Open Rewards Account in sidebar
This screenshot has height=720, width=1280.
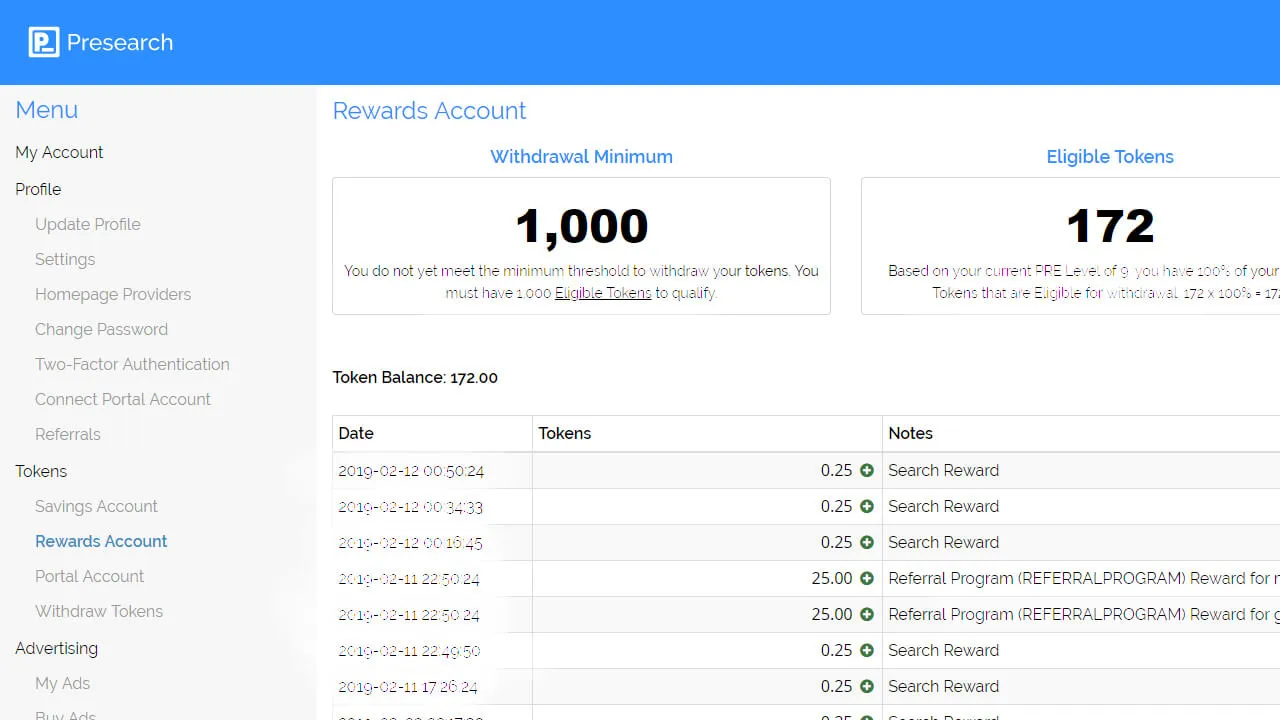tap(101, 541)
